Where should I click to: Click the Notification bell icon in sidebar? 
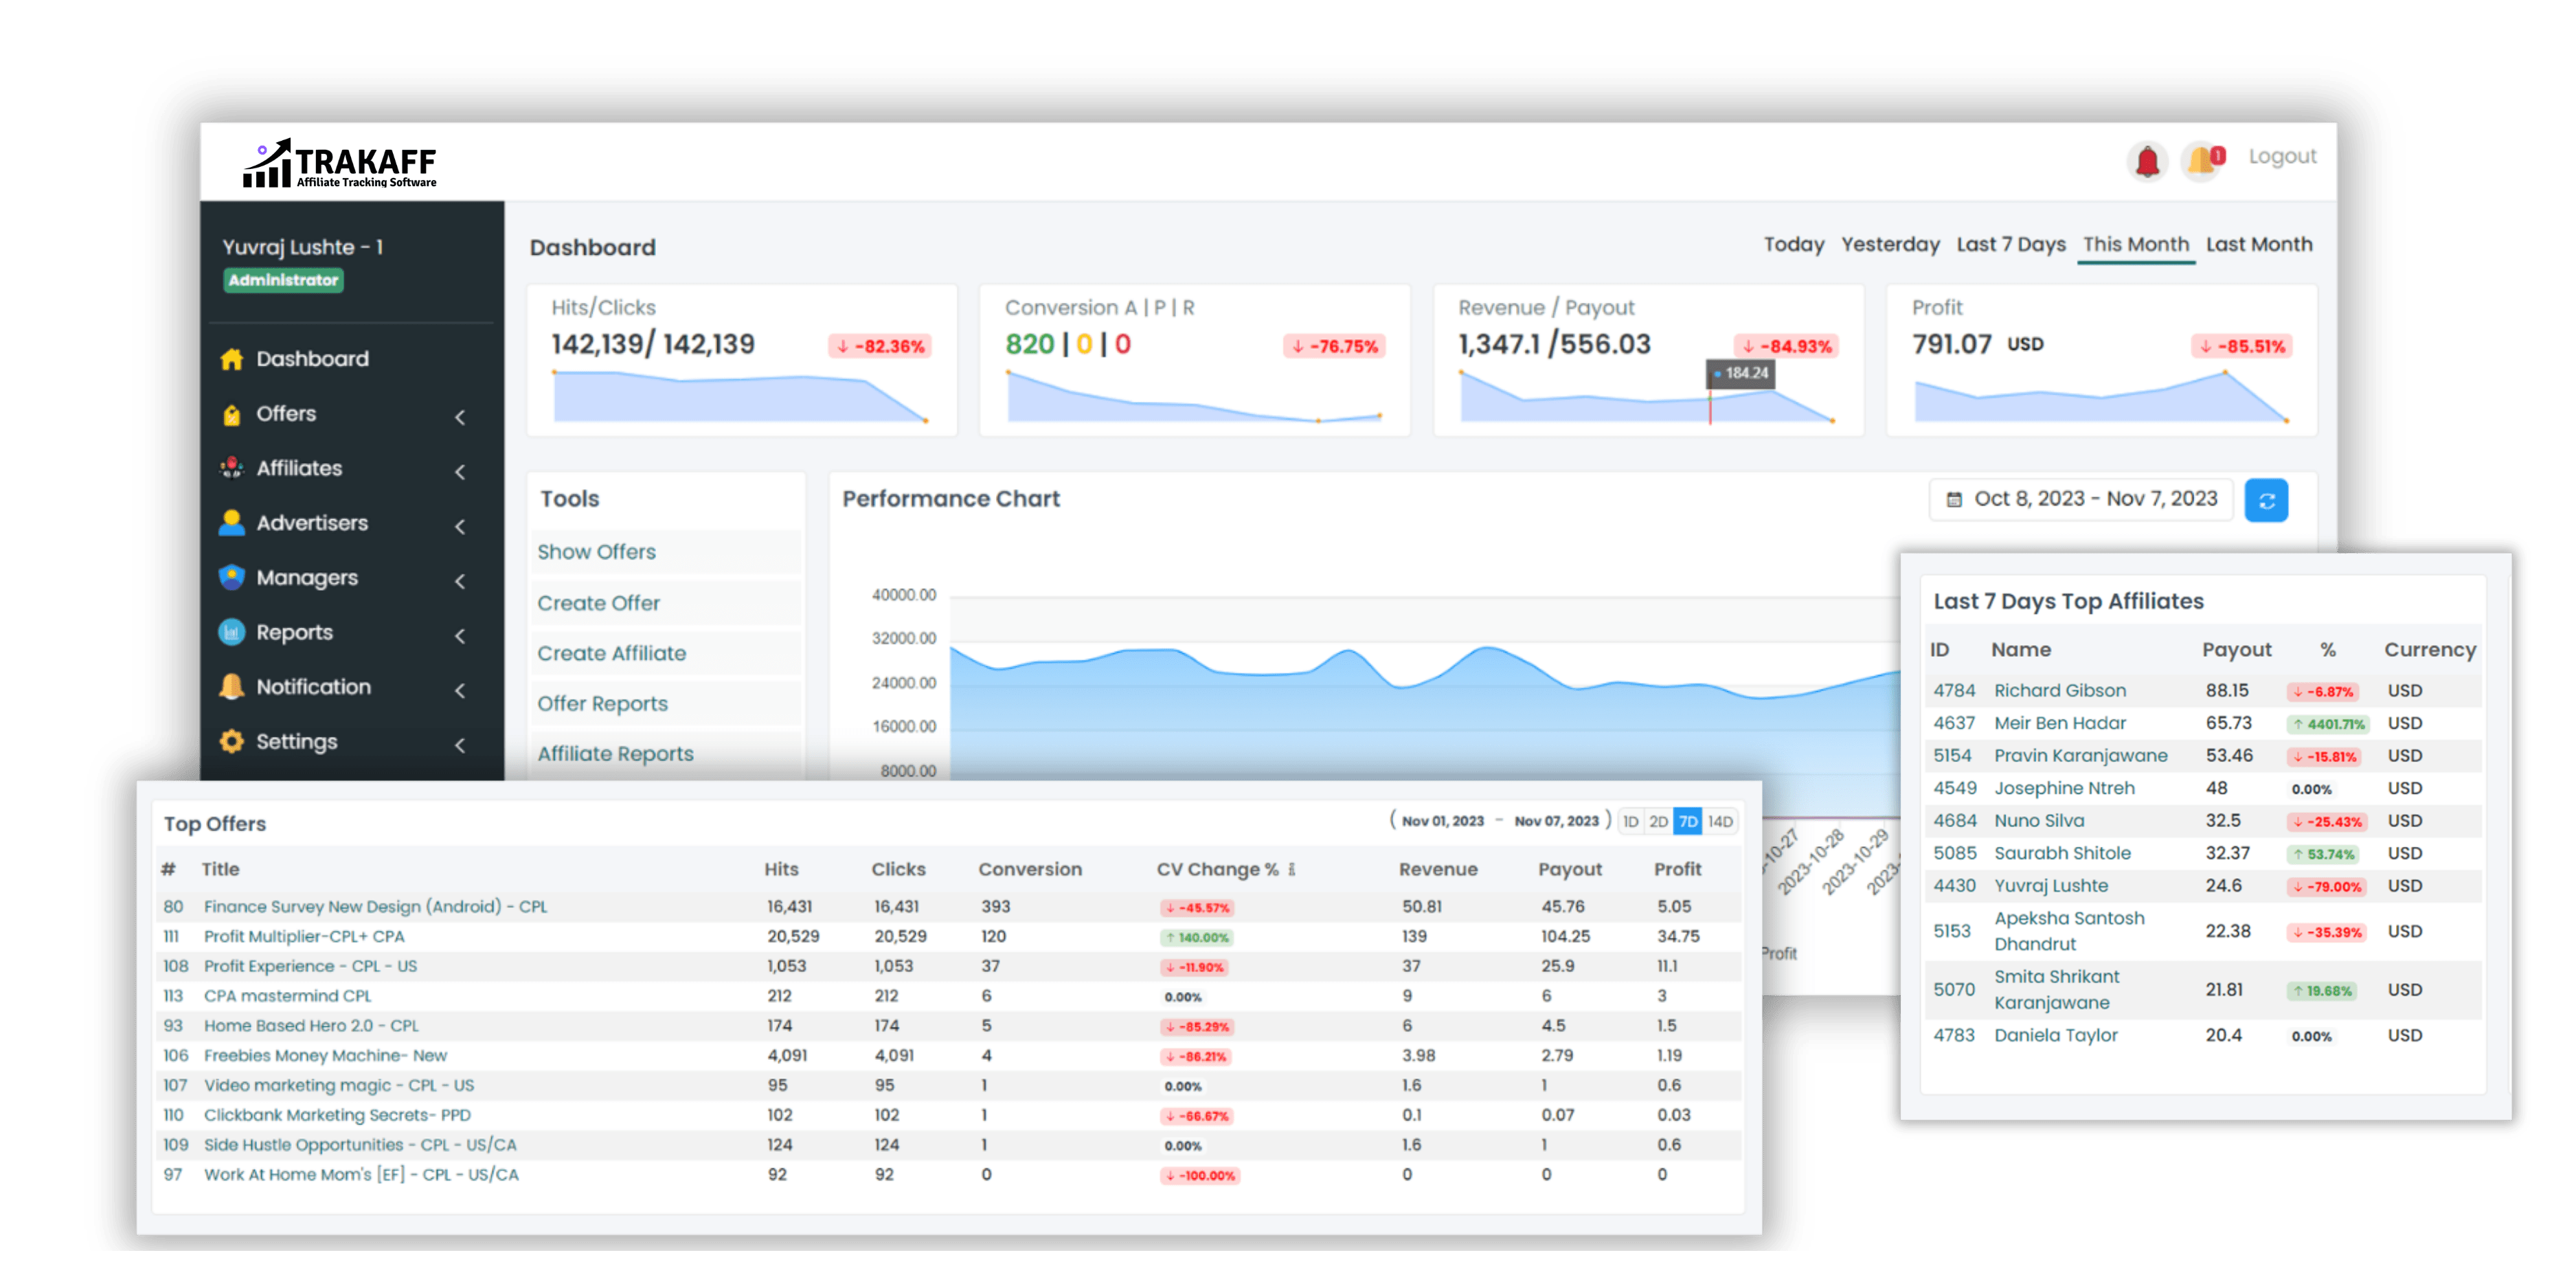(x=233, y=687)
